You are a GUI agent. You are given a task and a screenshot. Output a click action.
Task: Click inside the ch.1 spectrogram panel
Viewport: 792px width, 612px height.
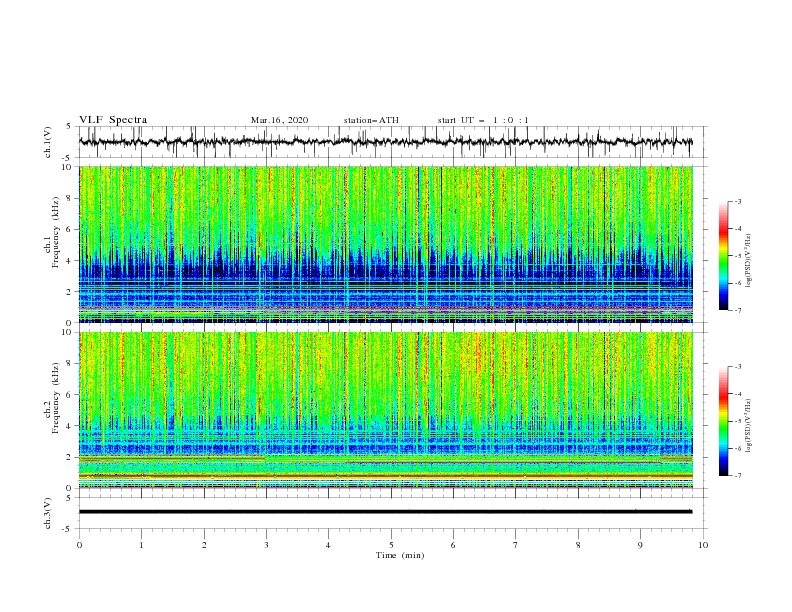[x=386, y=244]
